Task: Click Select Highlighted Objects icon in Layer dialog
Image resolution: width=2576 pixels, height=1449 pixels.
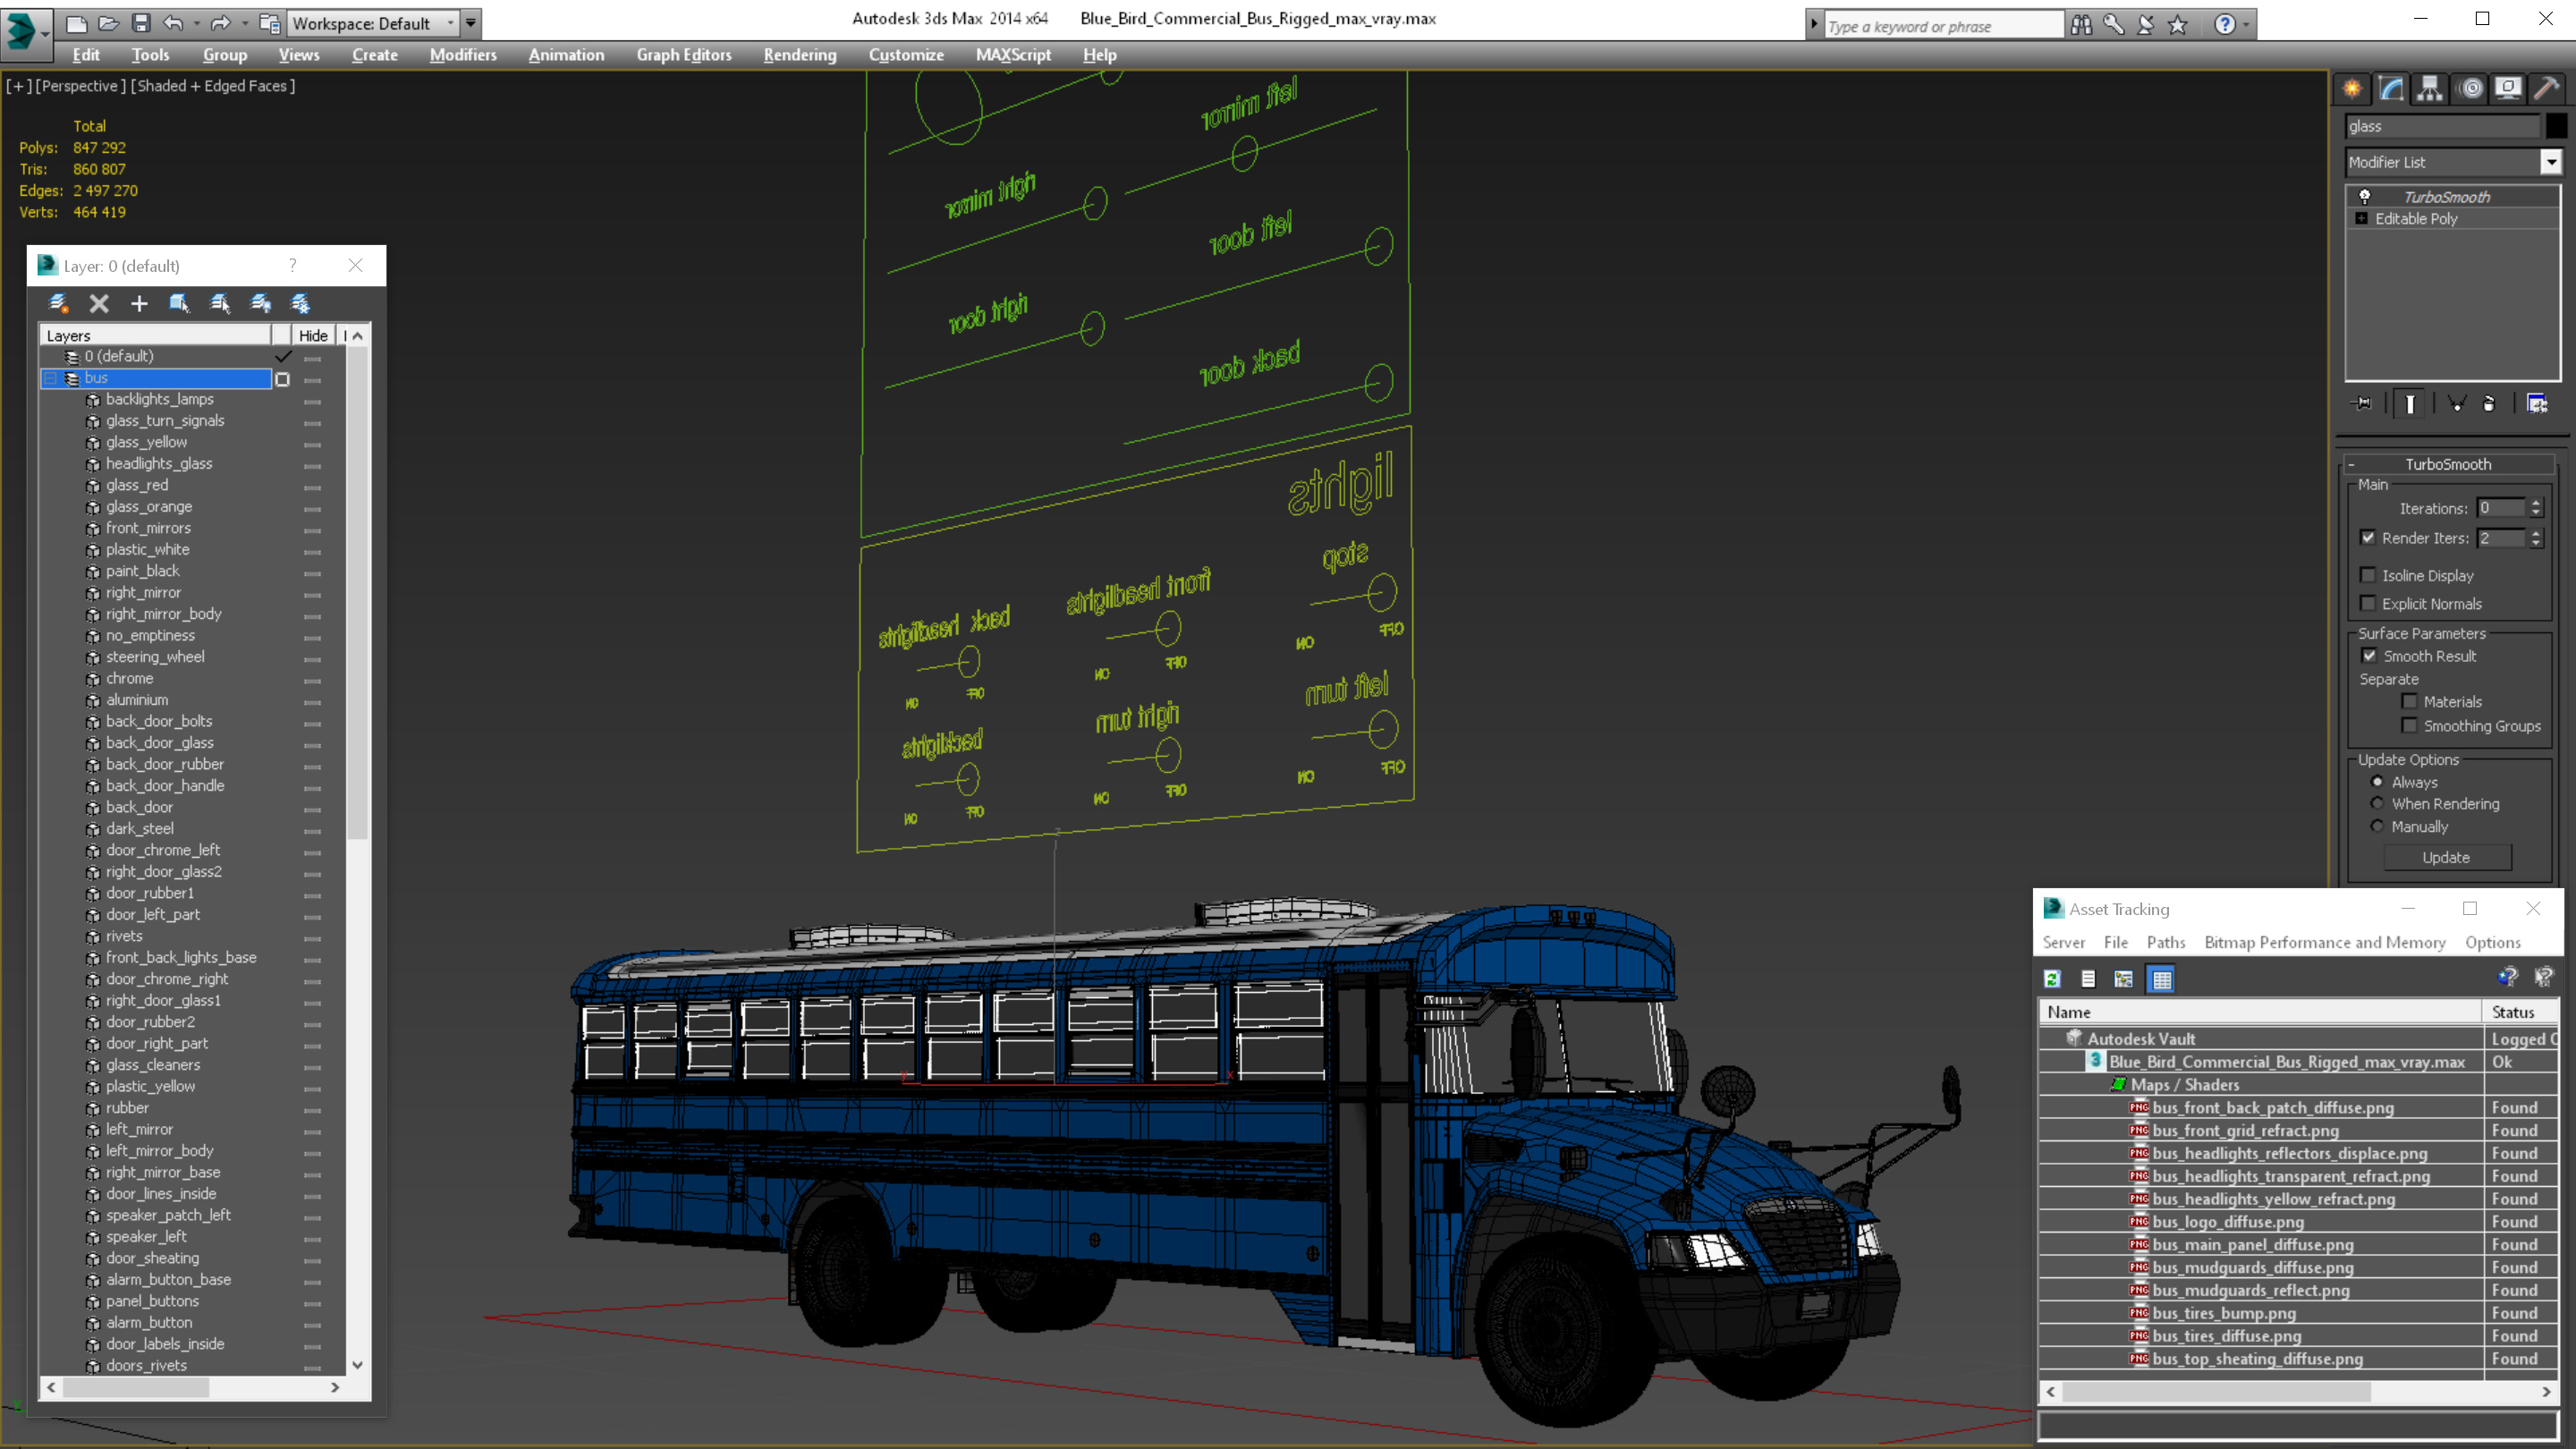Action: tap(179, 303)
